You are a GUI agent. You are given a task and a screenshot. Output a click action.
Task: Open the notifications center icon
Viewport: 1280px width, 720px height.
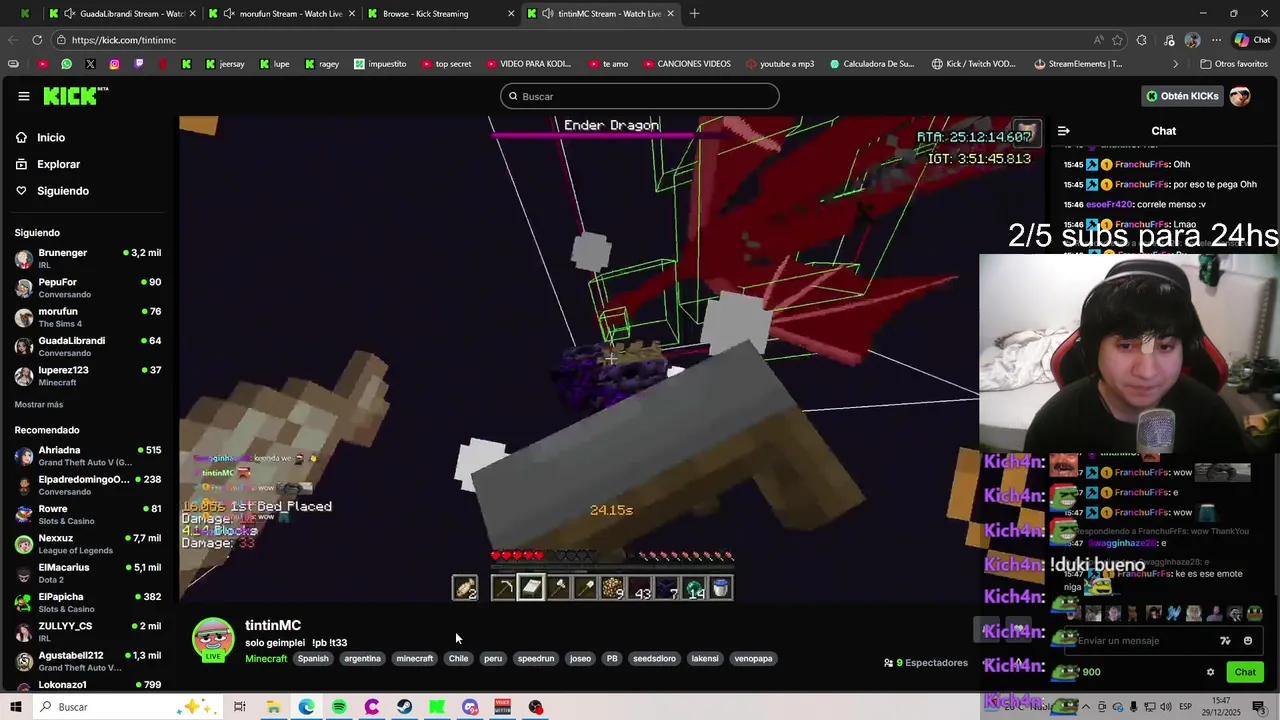coord(1259,707)
